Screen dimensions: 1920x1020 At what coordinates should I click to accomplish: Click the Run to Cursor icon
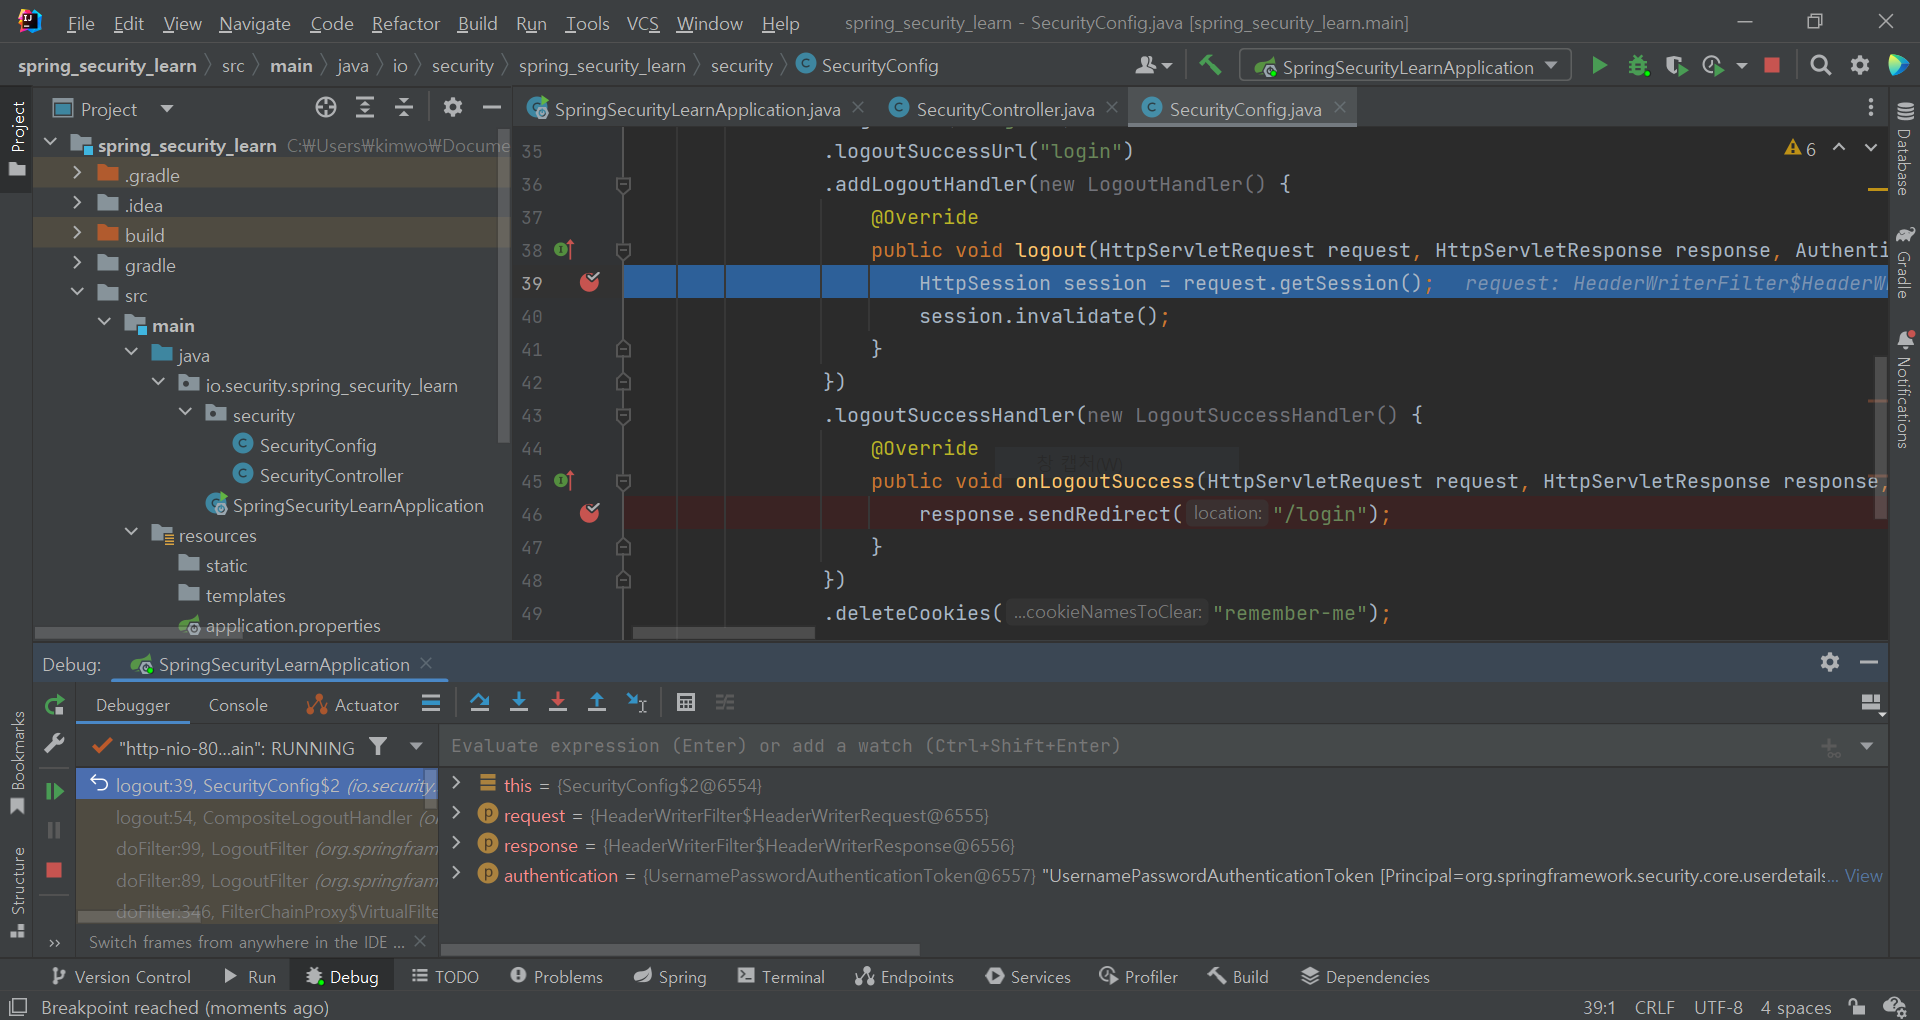637,703
